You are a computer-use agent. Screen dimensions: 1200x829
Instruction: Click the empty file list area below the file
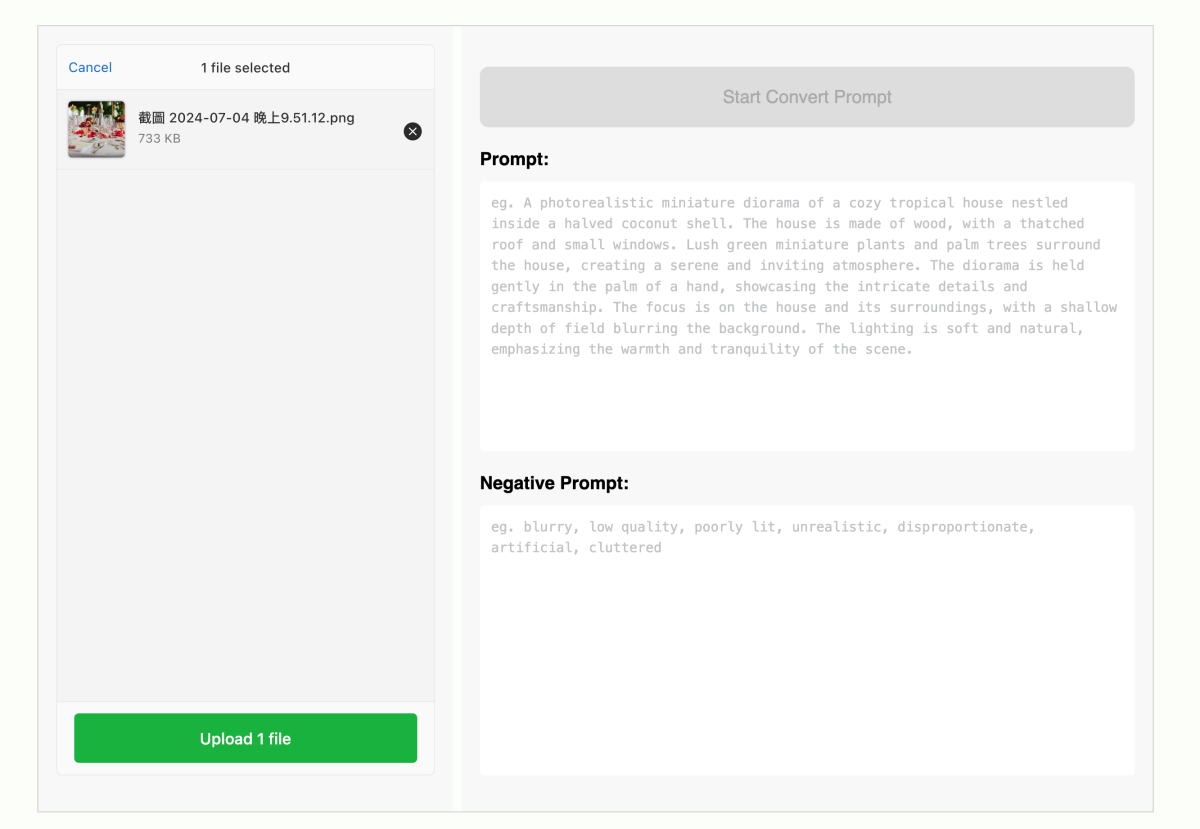245,430
